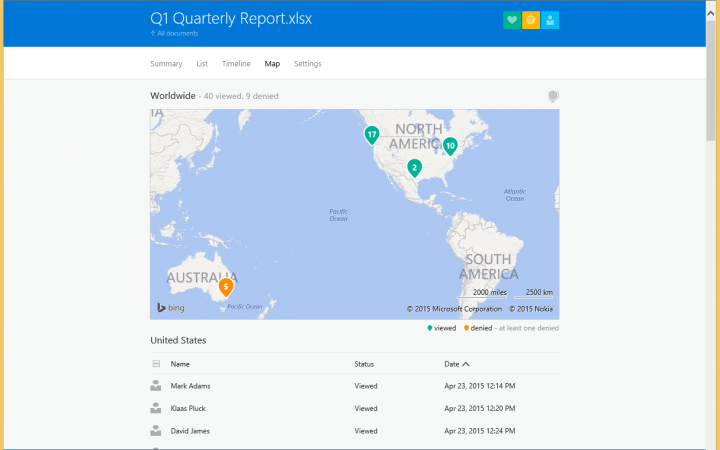Image resolution: width=720 pixels, height=450 pixels.
Task: Click the 2015 Microsoft Corporation copyright text
Action: click(x=454, y=309)
